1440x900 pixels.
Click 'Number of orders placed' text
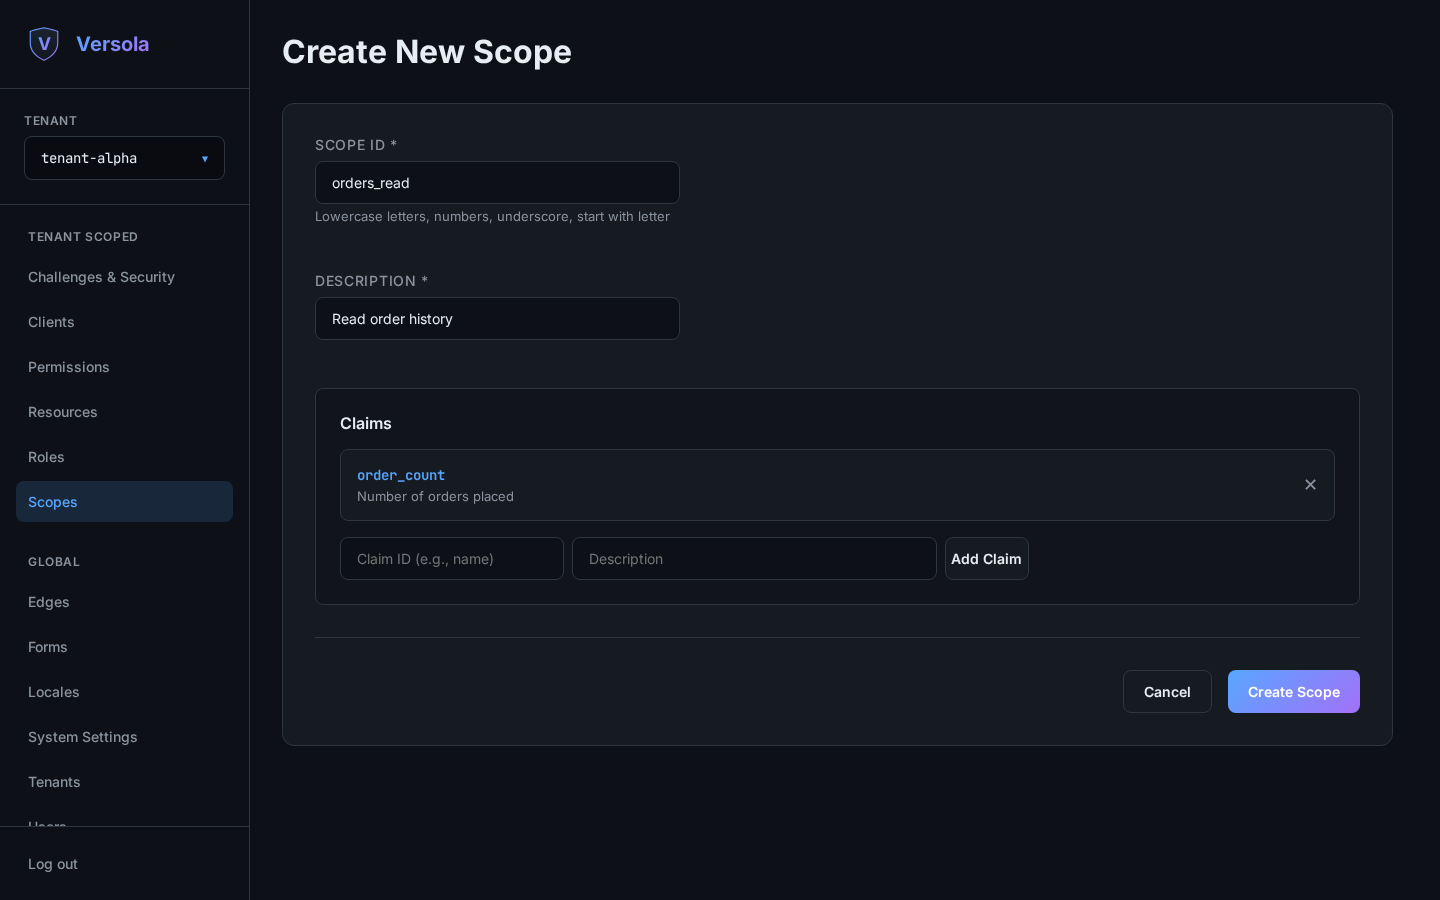pos(435,497)
